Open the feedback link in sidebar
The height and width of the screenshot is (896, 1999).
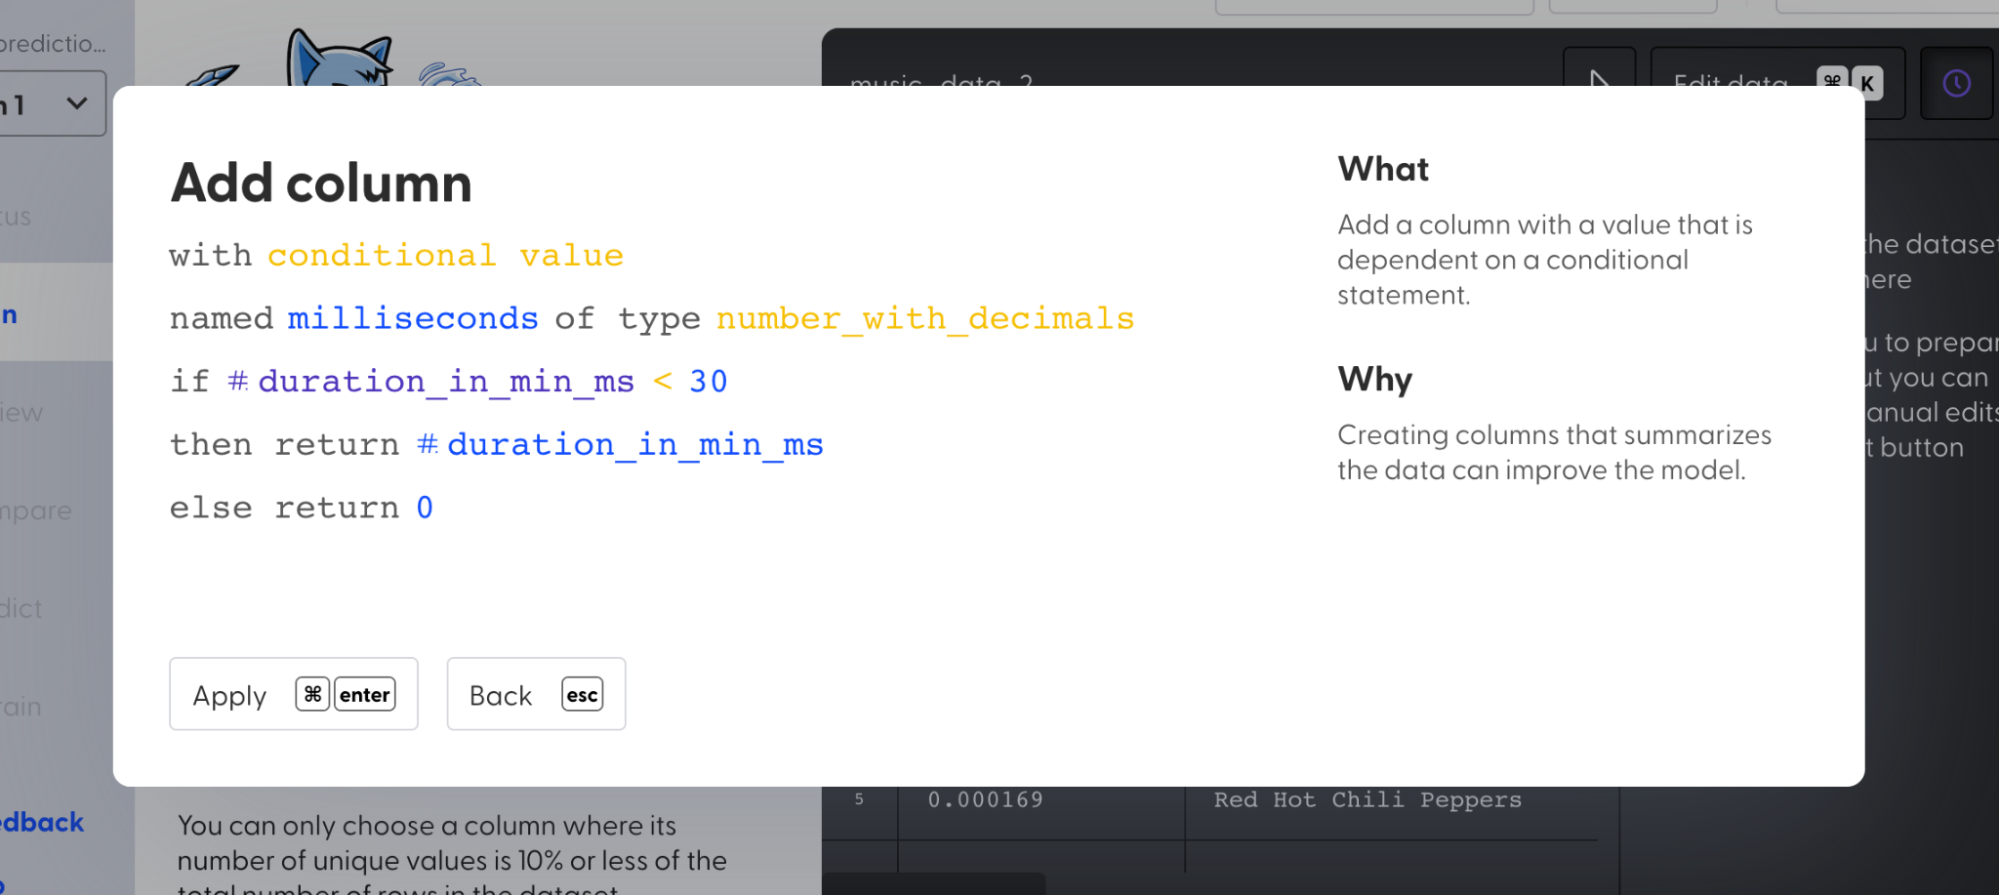coord(42,822)
